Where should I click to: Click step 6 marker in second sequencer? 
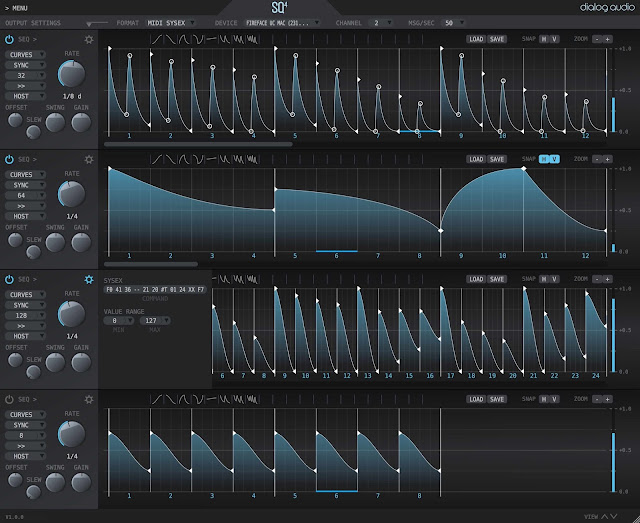[336, 256]
